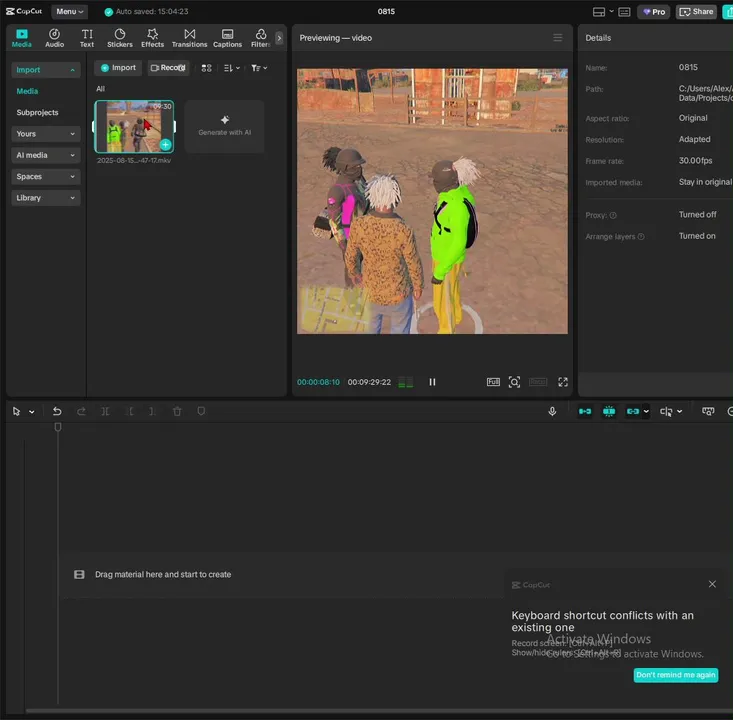Open the Text tab

87,38
